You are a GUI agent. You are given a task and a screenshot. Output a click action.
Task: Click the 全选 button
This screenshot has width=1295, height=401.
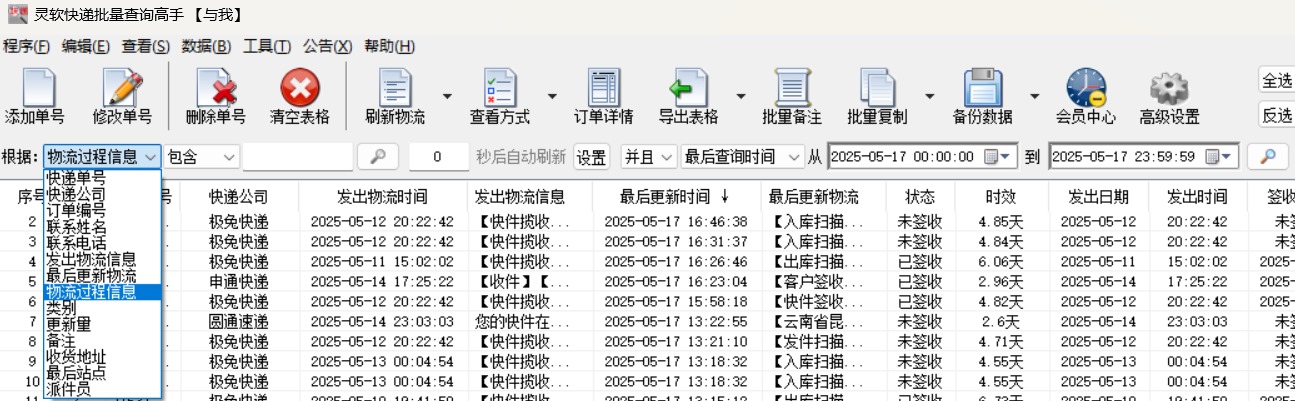1276,81
